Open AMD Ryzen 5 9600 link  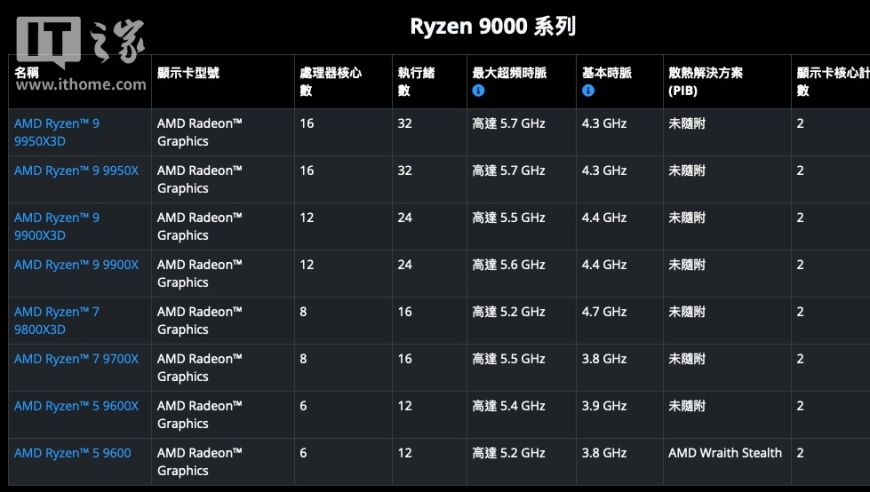tap(73, 453)
